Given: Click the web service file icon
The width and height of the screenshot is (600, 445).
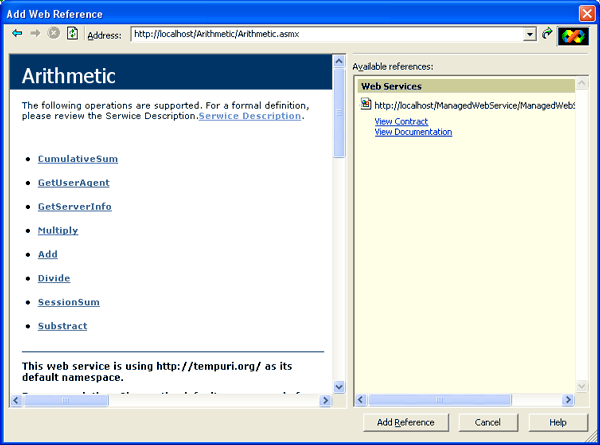Looking at the screenshot, I should click(366, 105).
